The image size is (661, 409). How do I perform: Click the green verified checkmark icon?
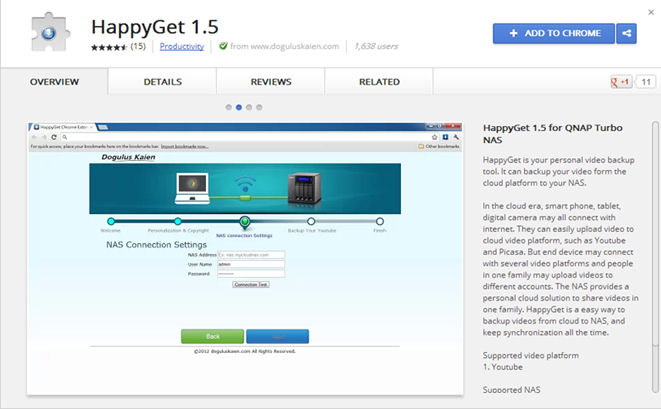[x=223, y=46]
